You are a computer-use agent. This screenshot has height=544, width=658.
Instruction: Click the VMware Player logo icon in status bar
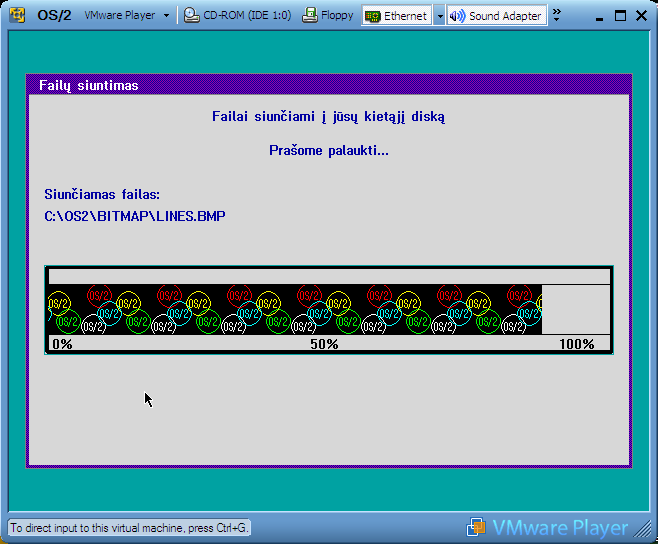point(475,527)
